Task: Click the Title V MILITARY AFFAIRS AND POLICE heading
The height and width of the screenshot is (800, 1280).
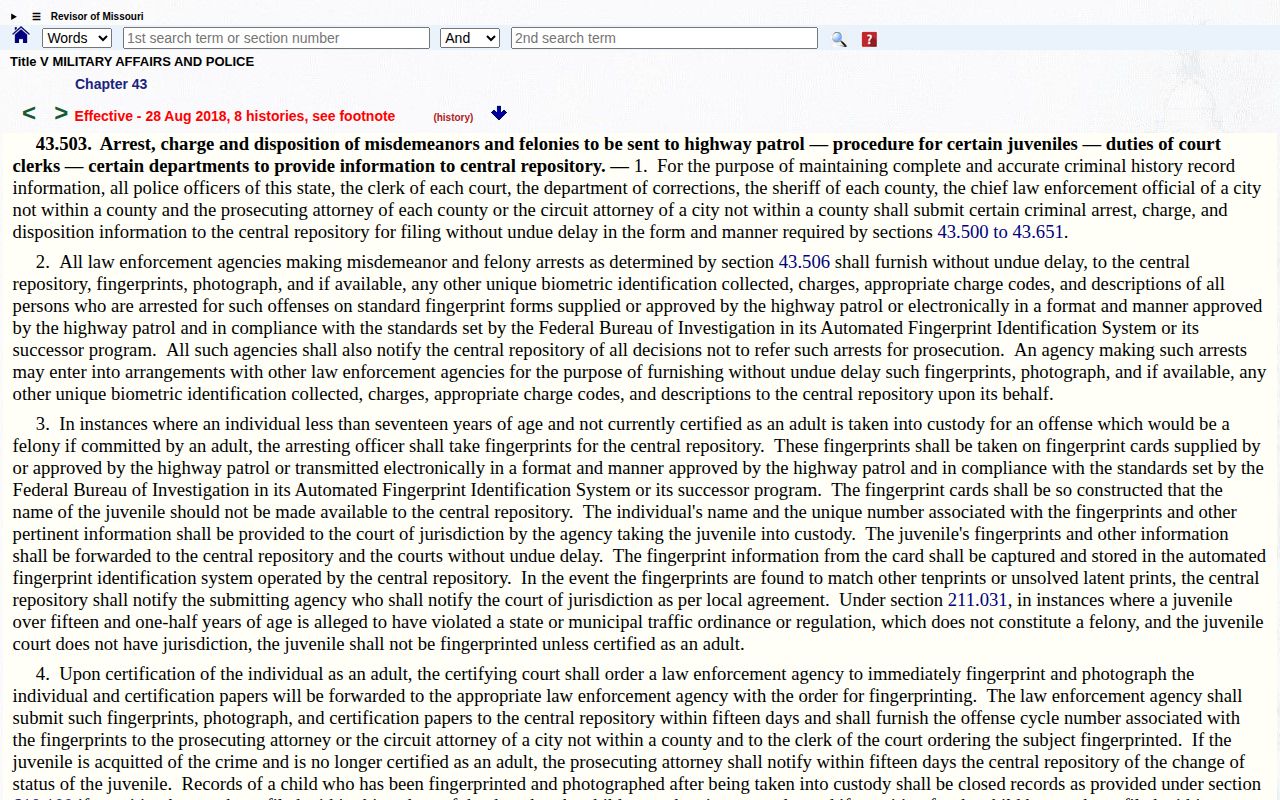Action: pyautogui.click(x=132, y=61)
